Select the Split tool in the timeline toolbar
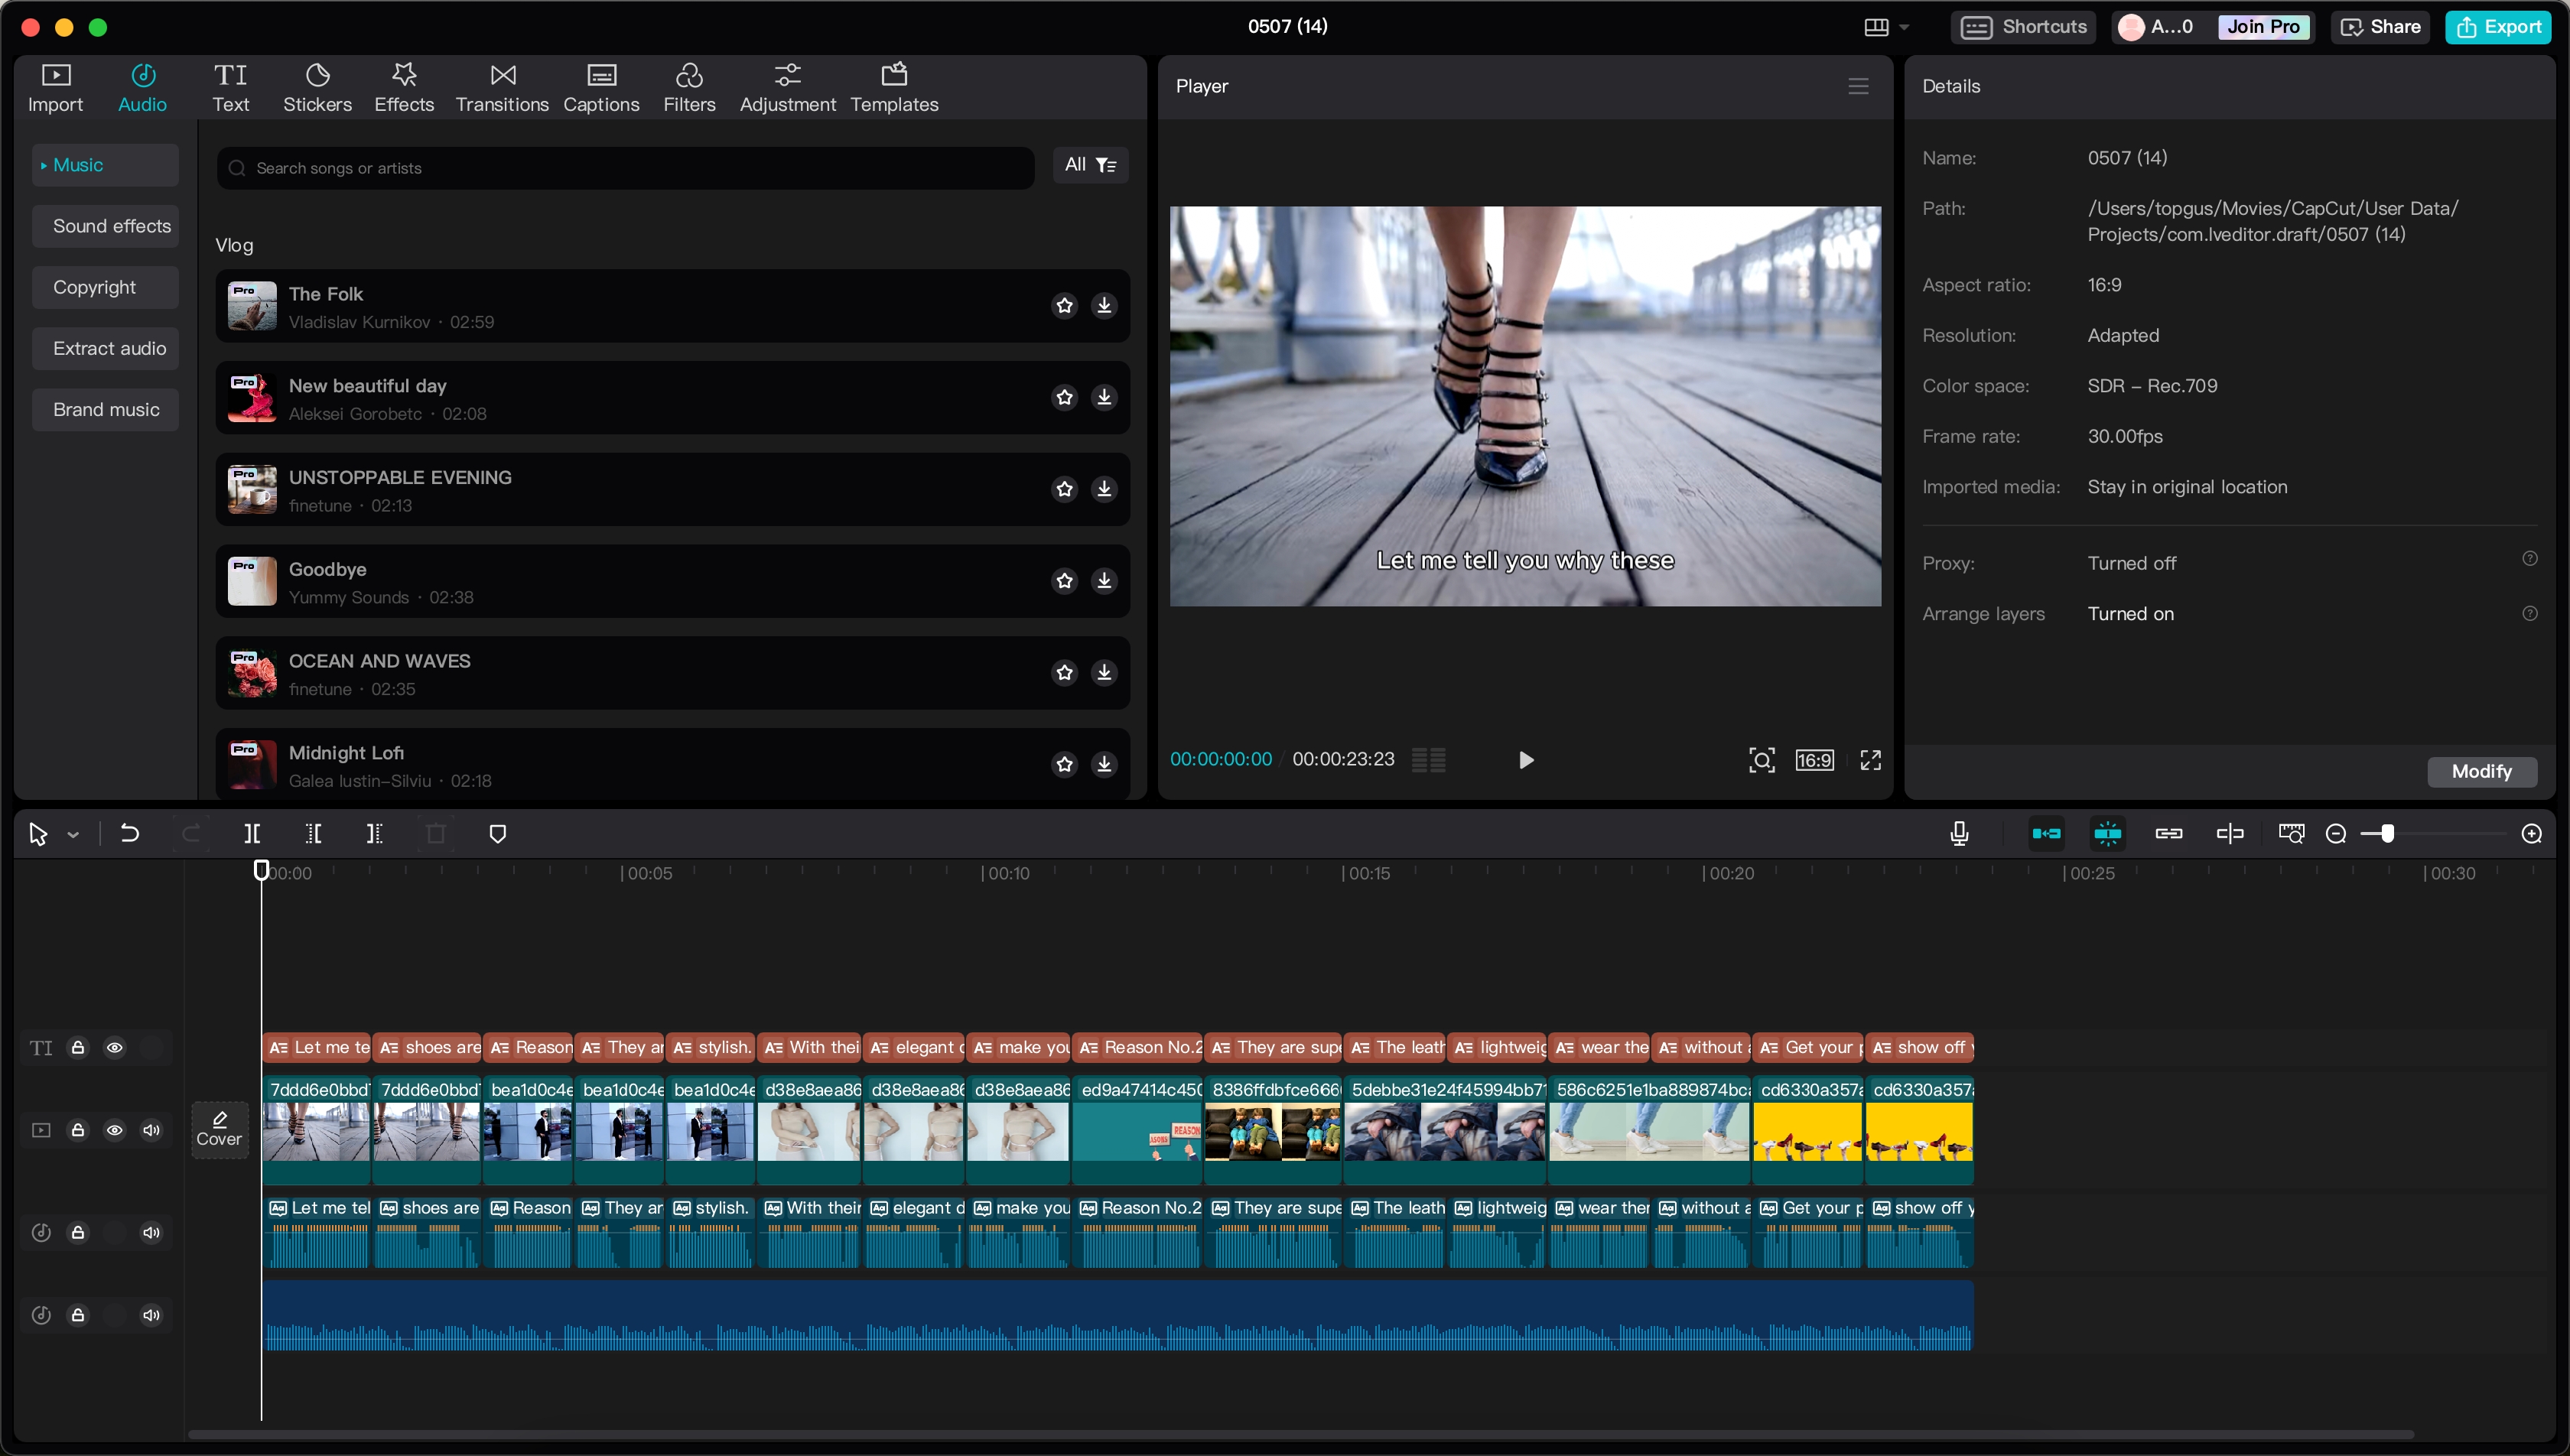Image resolution: width=2570 pixels, height=1456 pixels. (252, 833)
